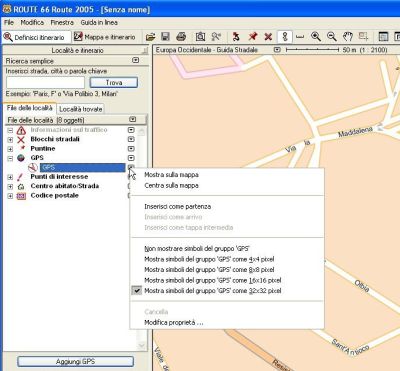This screenshot has width=400, height=371.
Task: Click the street search input field
Action: tap(45, 82)
